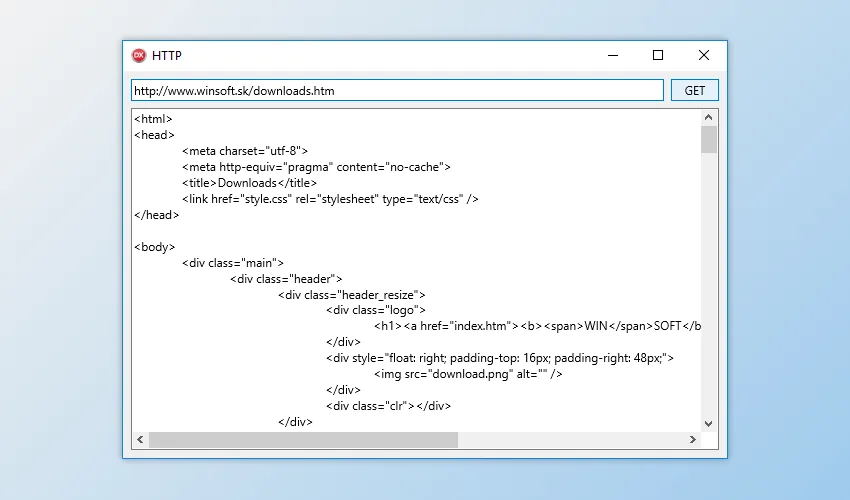Click the div class="logo" line
The width and height of the screenshot is (850, 500).
pyautogui.click(x=376, y=310)
